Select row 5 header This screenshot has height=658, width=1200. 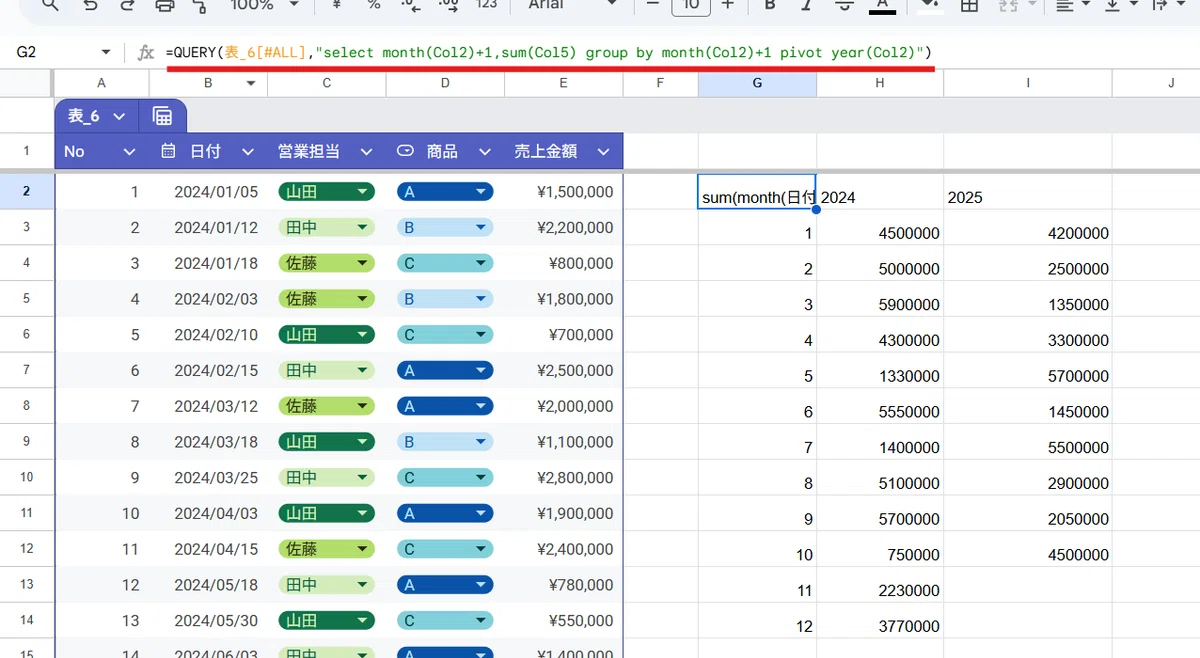[x=27, y=299]
